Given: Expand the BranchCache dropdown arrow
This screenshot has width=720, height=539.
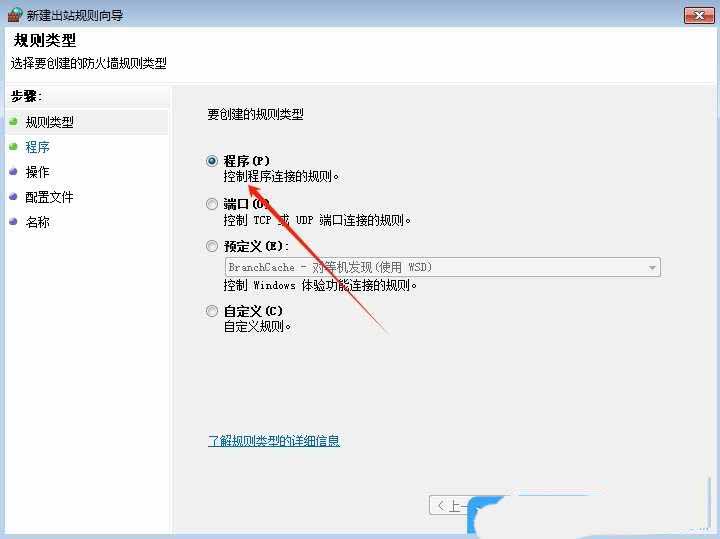Looking at the screenshot, I should click(x=652, y=268).
